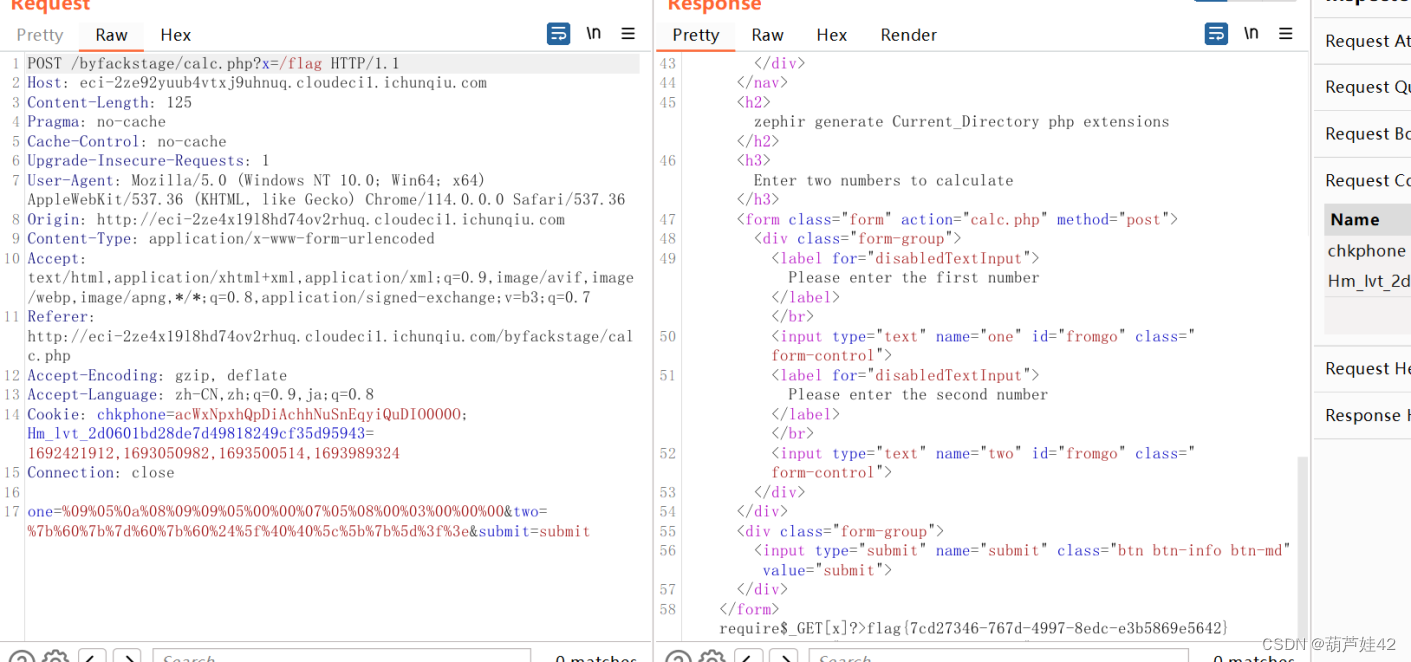Go to next match under Response panel
The width and height of the screenshot is (1411, 662).
tap(783, 657)
